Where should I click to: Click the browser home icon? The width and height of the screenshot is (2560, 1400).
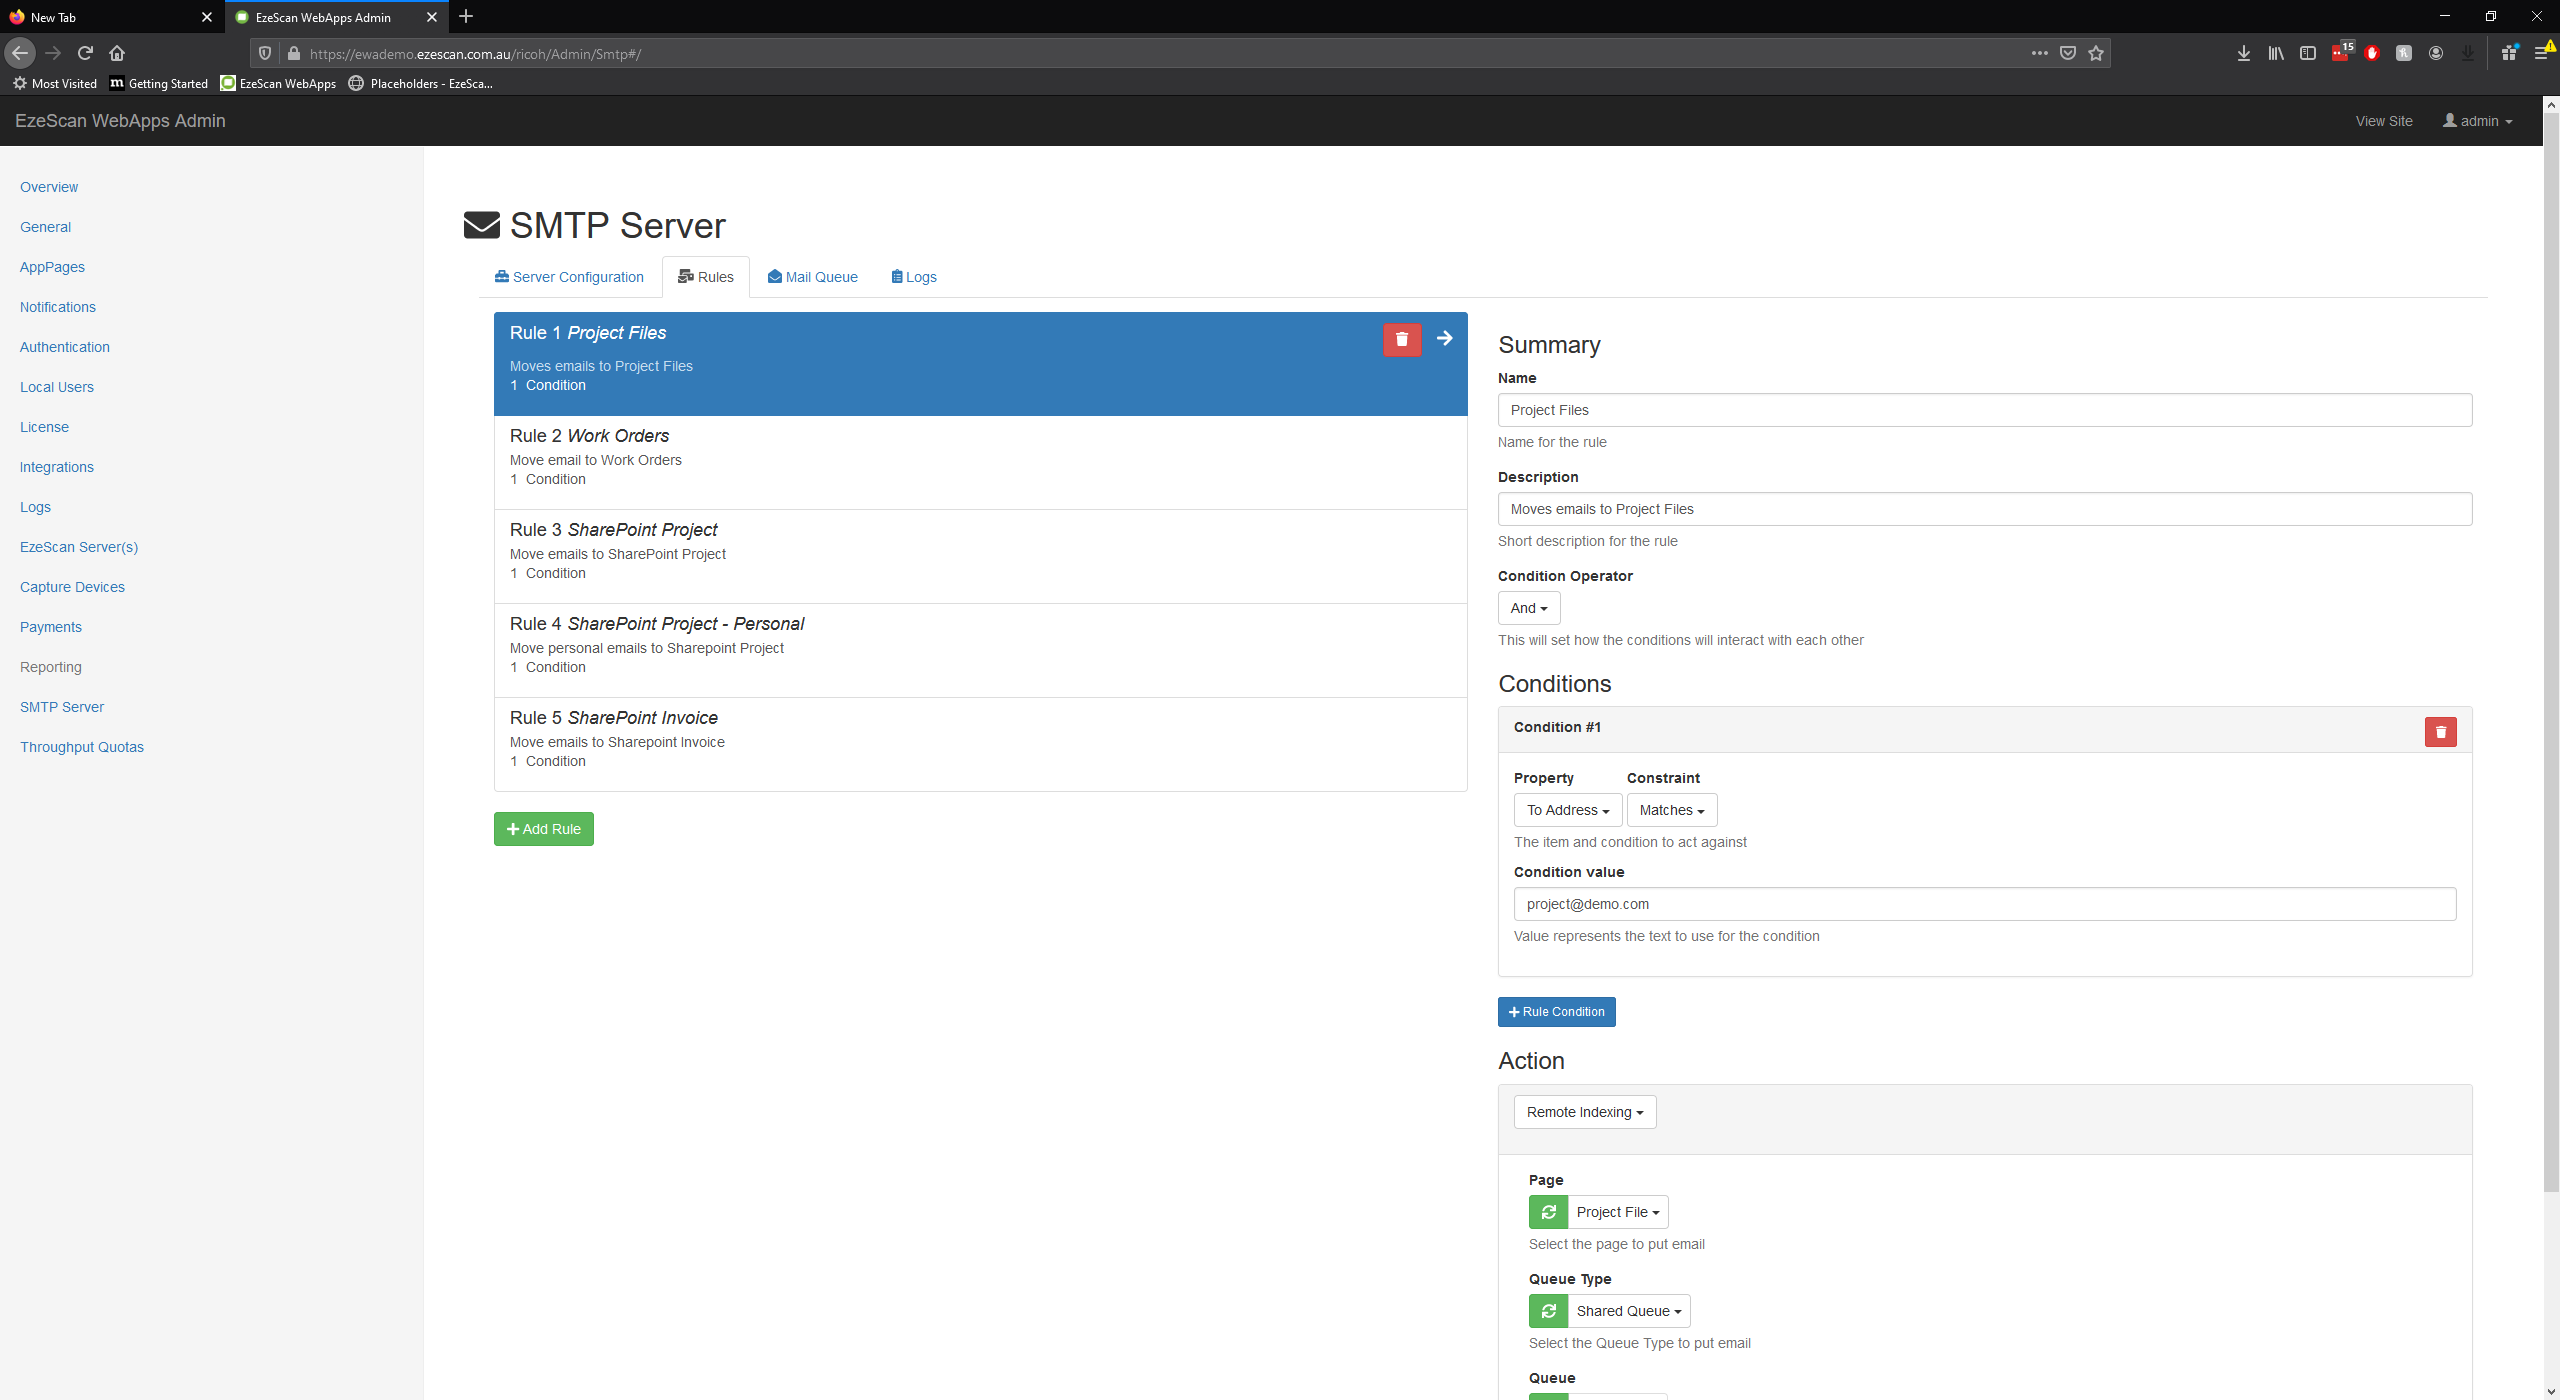[x=117, y=53]
